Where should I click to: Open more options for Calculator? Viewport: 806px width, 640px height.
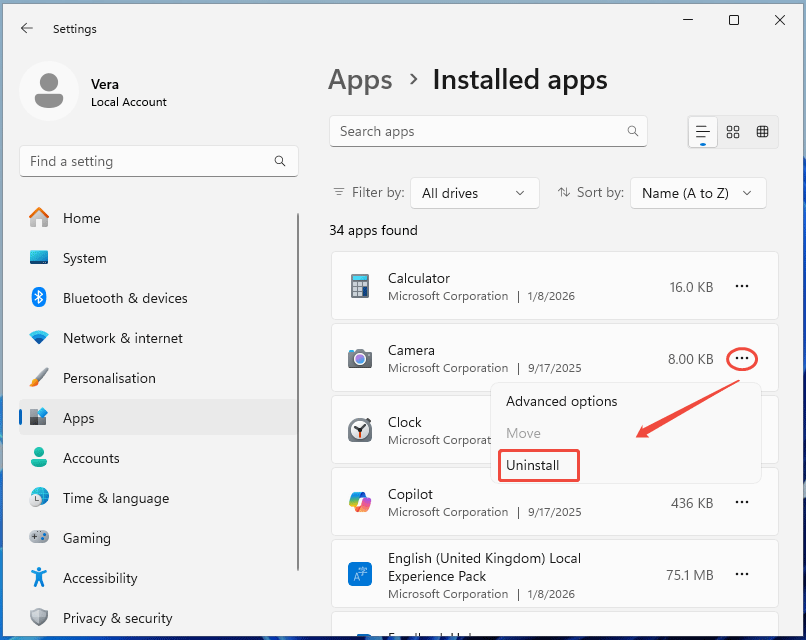coord(742,286)
